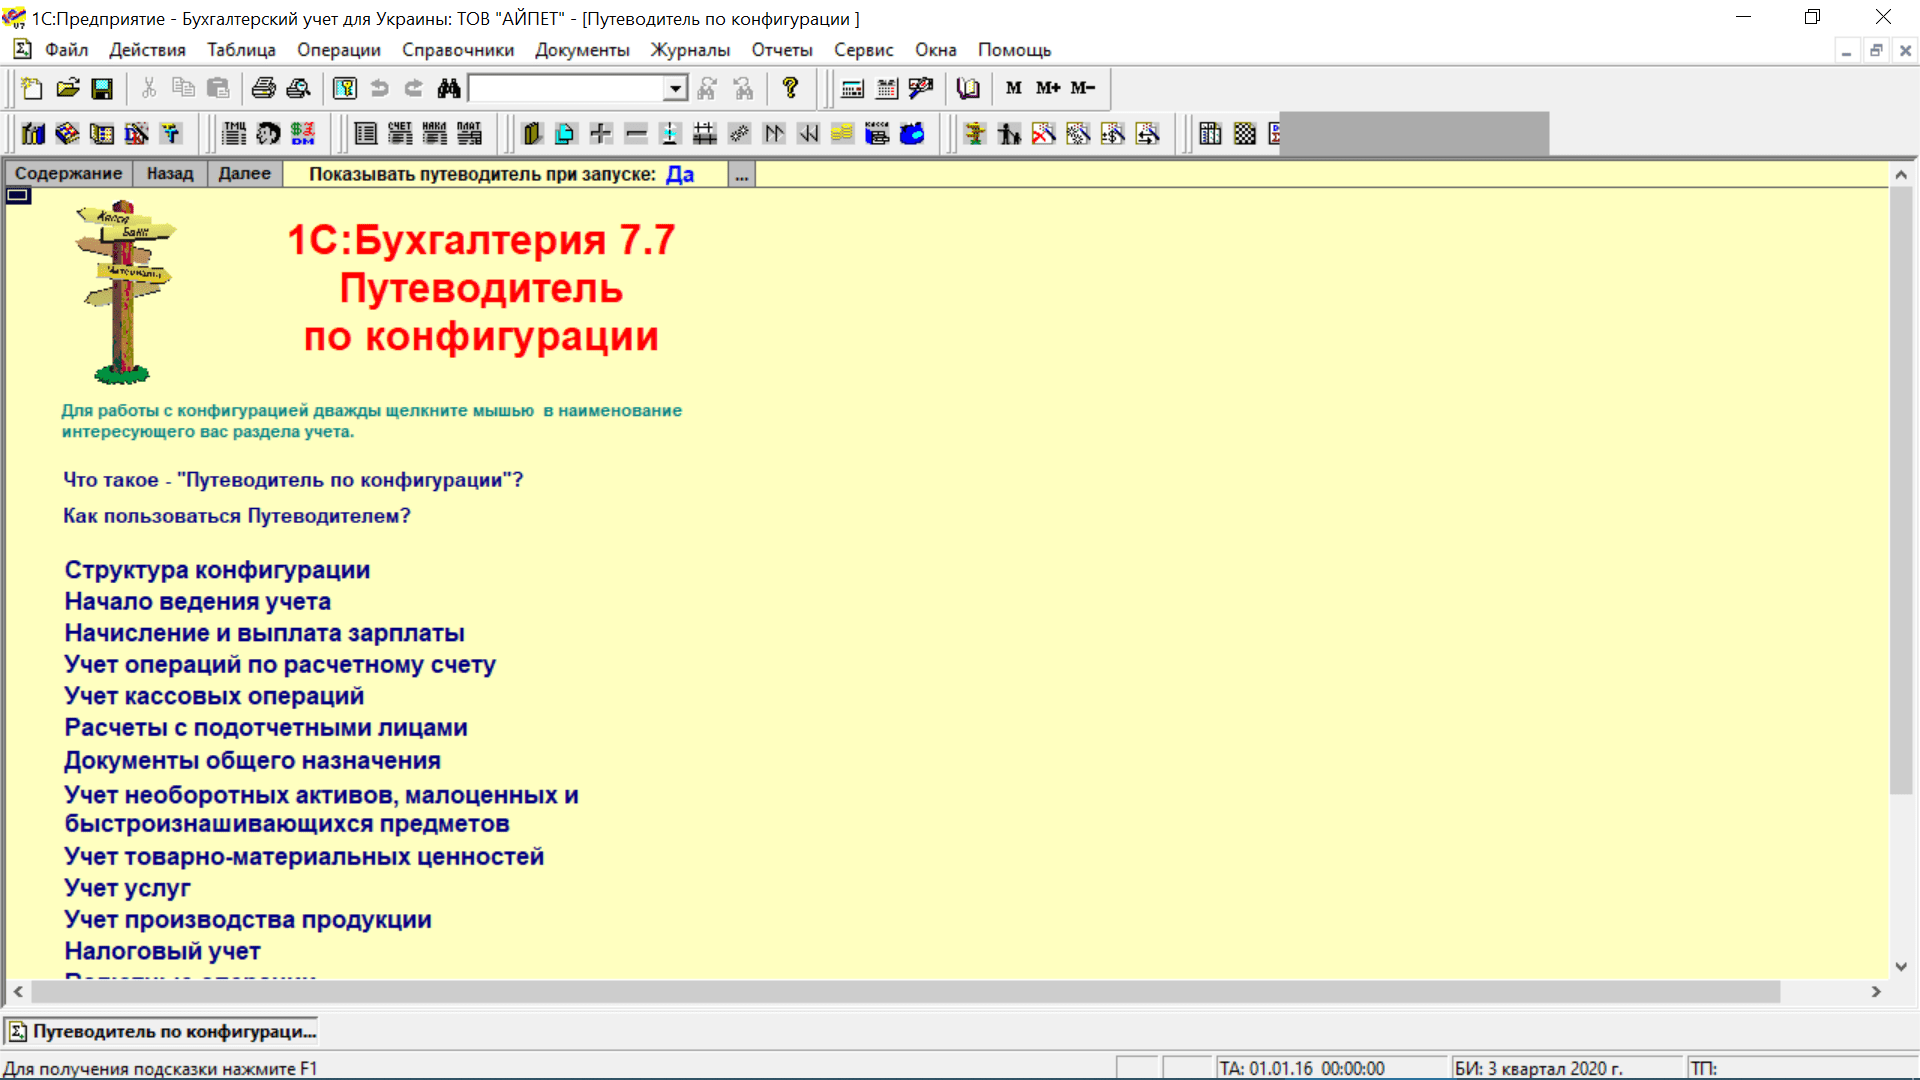Click the open book syntax helper icon
Image resolution: width=1920 pixels, height=1080 pixels.
click(967, 88)
